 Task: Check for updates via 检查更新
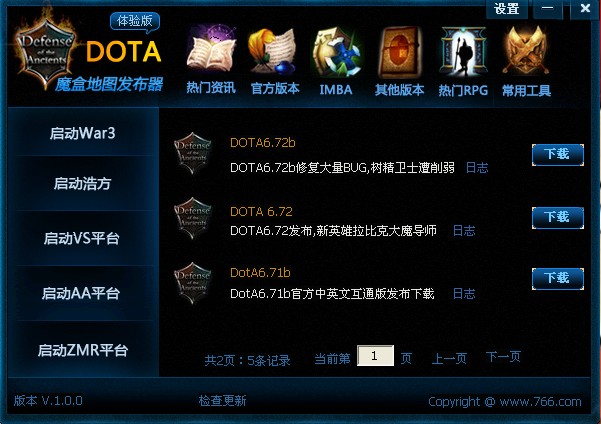222,401
